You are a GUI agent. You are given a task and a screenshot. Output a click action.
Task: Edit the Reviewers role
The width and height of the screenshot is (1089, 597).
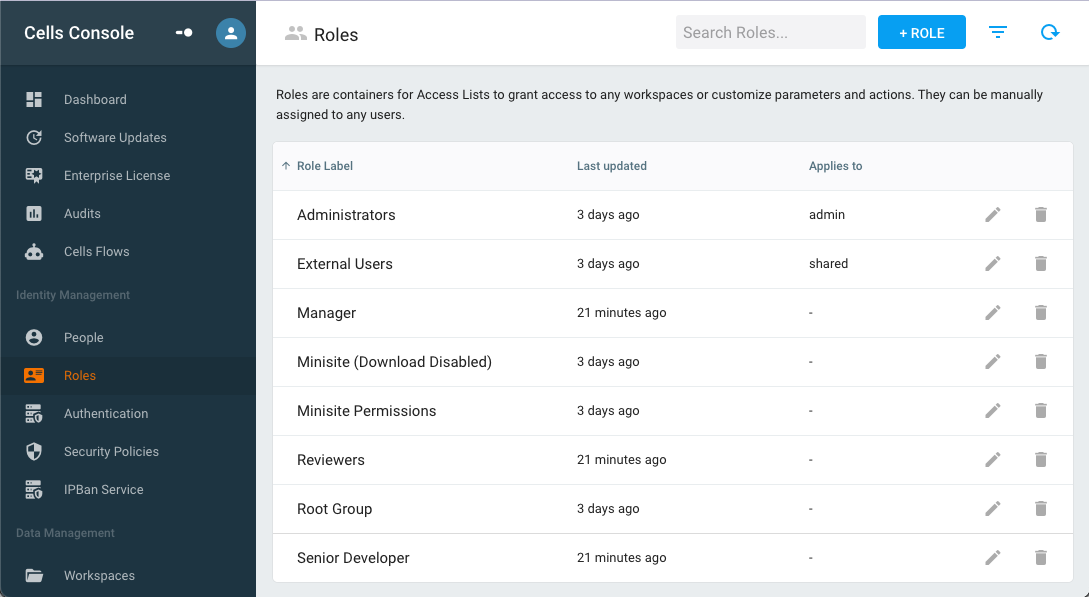tap(992, 460)
